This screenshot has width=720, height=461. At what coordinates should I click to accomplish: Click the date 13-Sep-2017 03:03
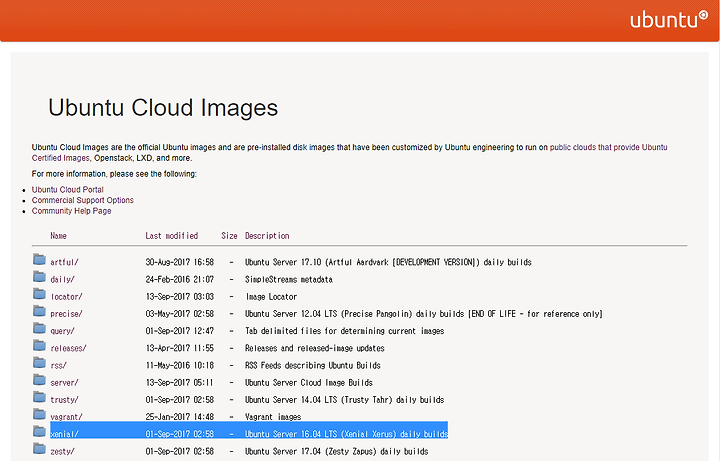pyautogui.click(x=180, y=297)
